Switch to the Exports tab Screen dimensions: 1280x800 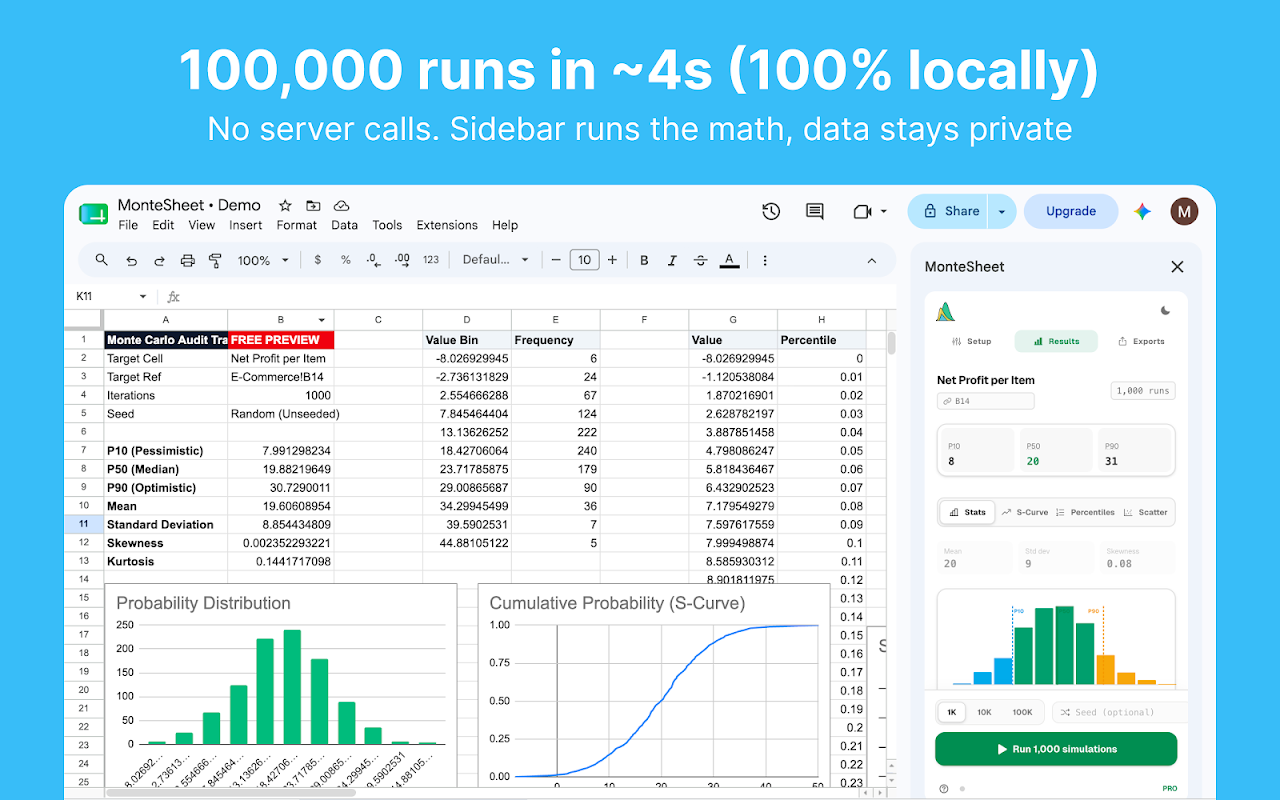coord(1141,341)
